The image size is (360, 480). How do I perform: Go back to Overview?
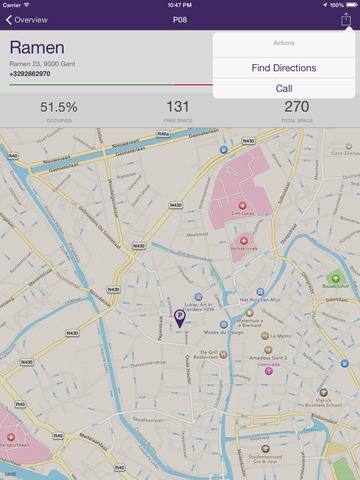(x=27, y=20)
